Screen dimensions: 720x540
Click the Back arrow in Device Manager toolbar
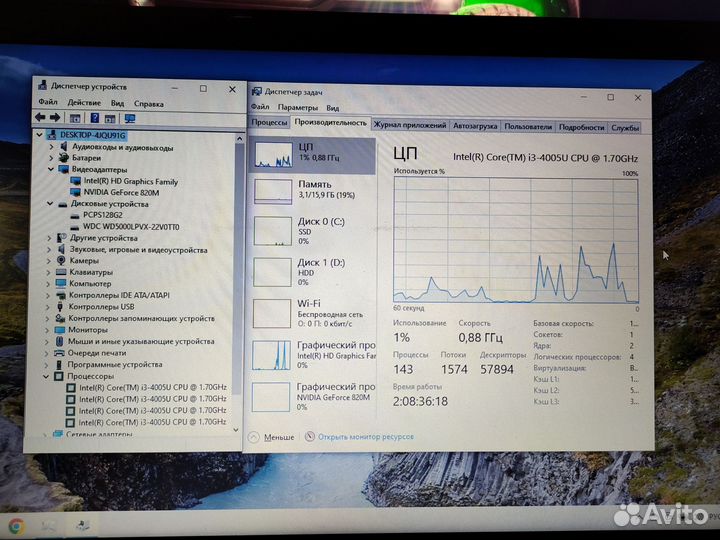click(x=40, y=118)
